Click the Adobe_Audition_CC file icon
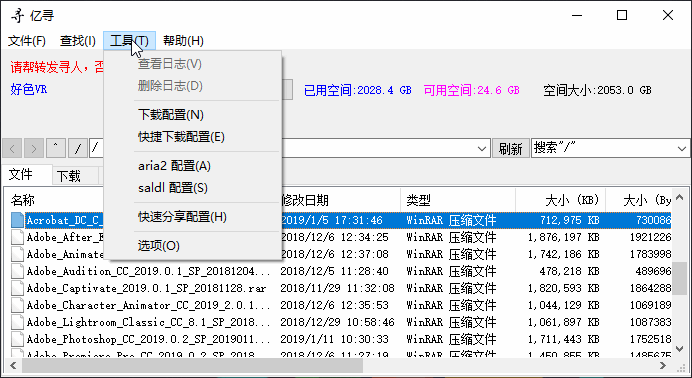The width and height of the screenshot is (692, 378). [x=17, y=271]
